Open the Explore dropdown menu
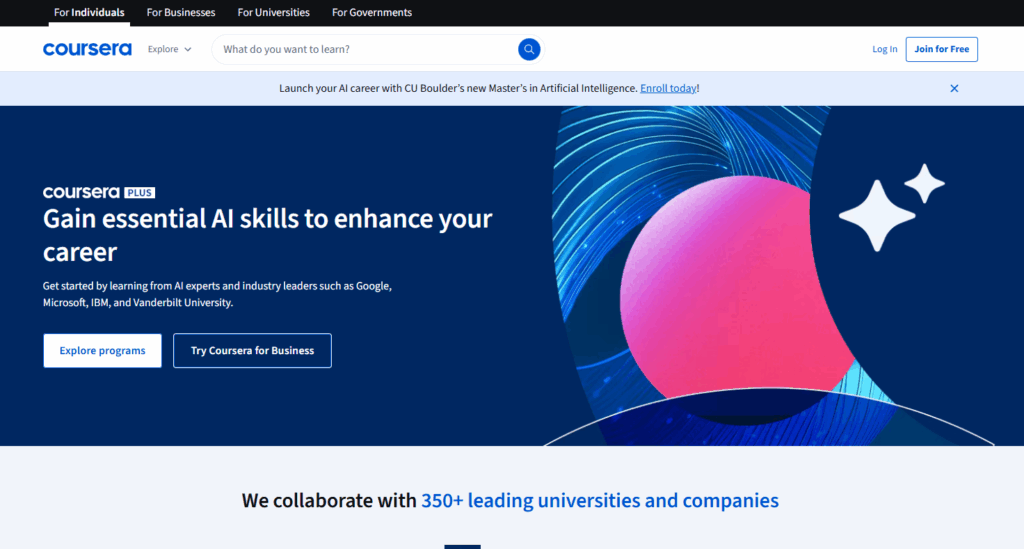 click(x=163, y=49)
